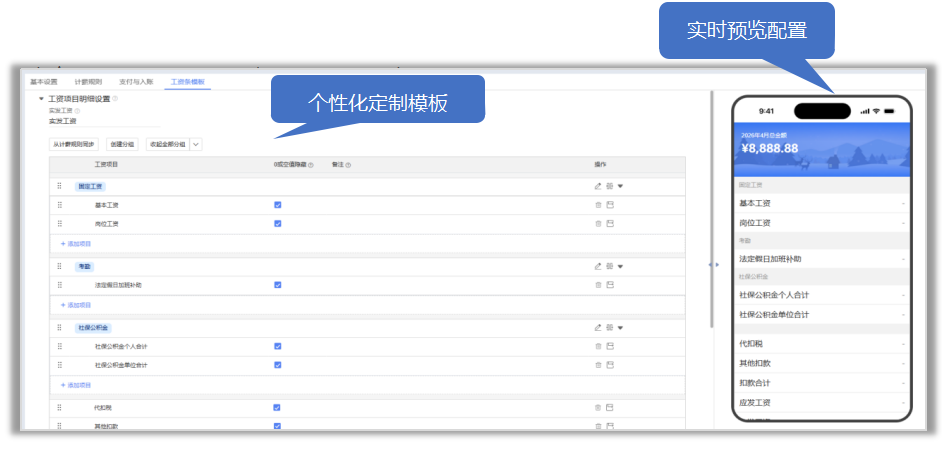Click 添加项目 link under 固定工资 group

pyautogui.click(x=76, y=244)
